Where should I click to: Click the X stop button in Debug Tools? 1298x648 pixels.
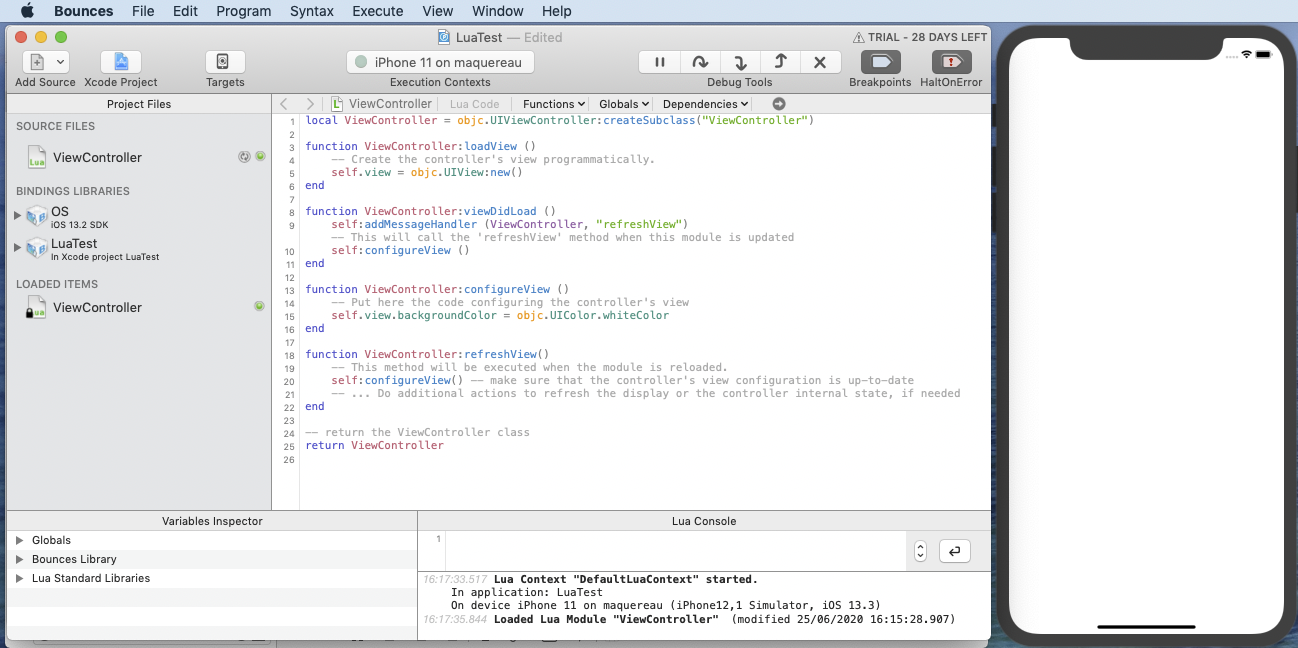(x=820, y=62)
